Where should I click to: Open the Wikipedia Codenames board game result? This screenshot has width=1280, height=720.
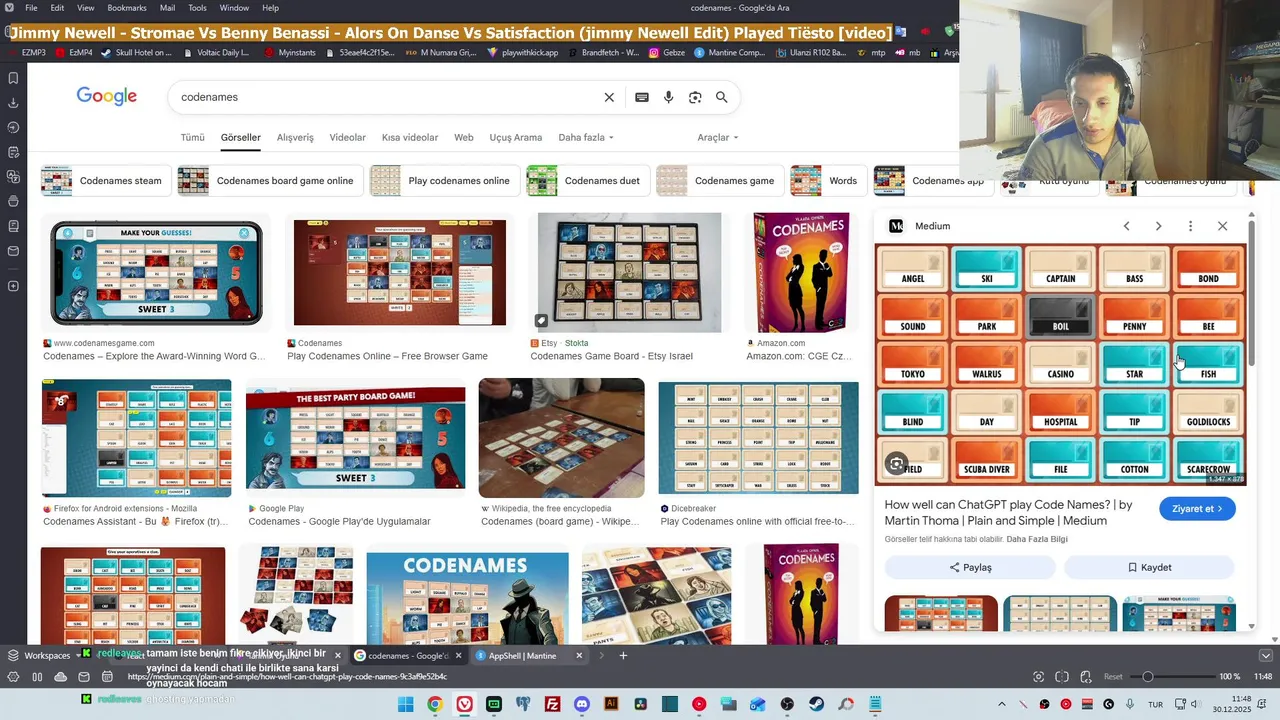pos(562,438)
